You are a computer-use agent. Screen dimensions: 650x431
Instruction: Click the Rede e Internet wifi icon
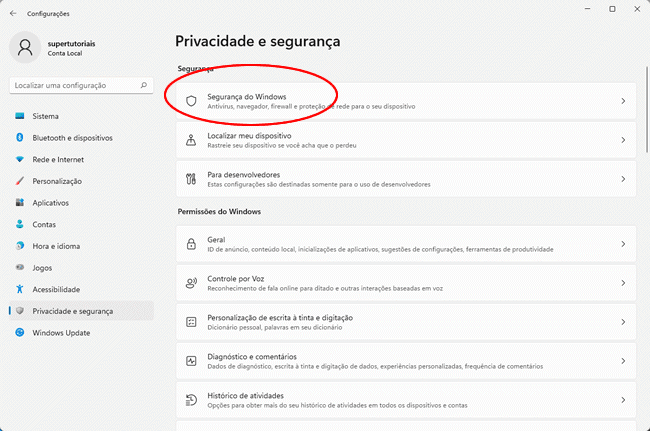pyautogui.click(x=19, y=159)
